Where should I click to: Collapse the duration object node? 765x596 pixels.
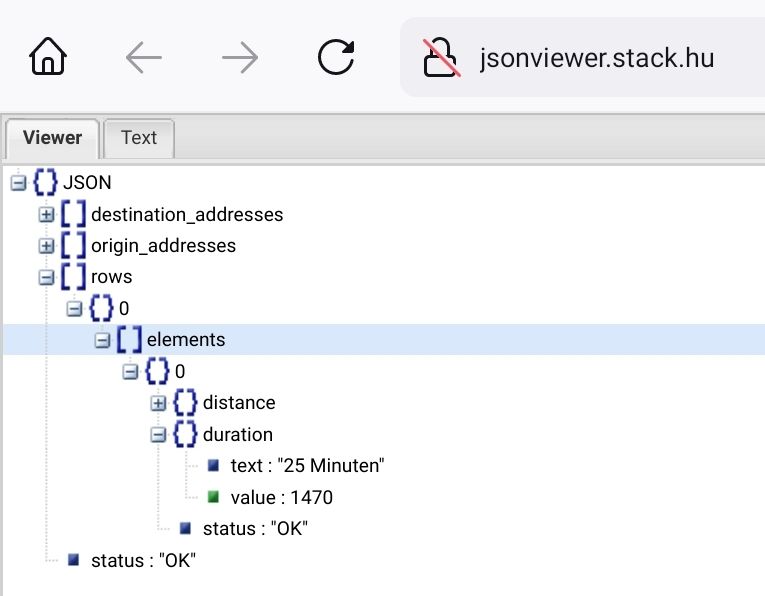tap(157, 435)
